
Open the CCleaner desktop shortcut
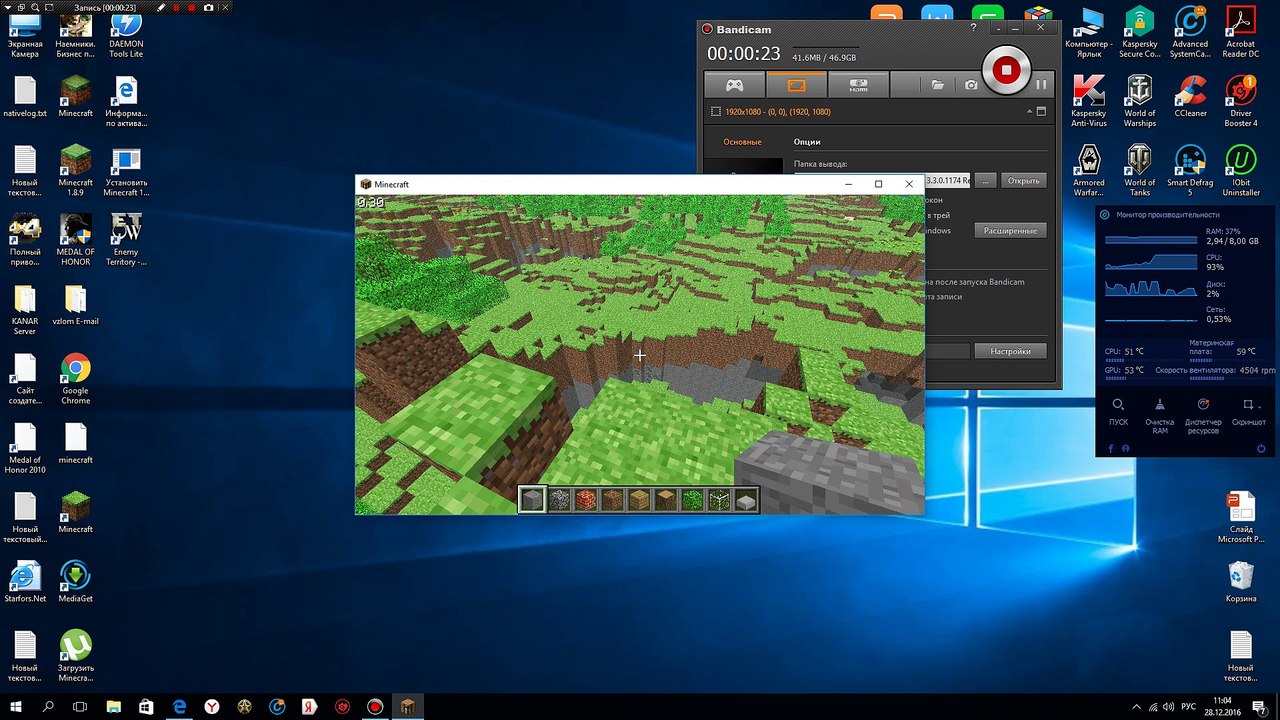pyautogui.click(x=1190, y=98)
